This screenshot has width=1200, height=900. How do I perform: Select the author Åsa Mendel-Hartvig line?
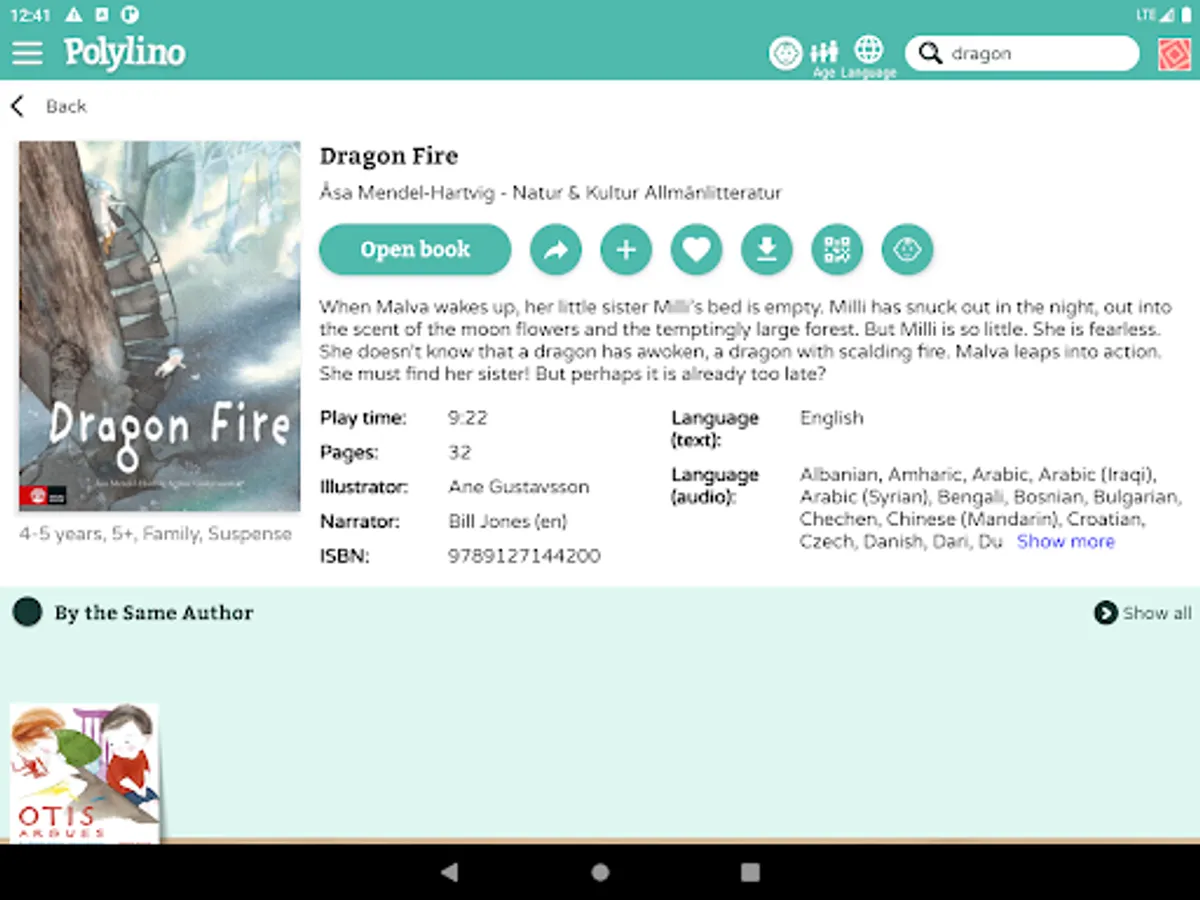pyautogui.click(x=551, y=192)
